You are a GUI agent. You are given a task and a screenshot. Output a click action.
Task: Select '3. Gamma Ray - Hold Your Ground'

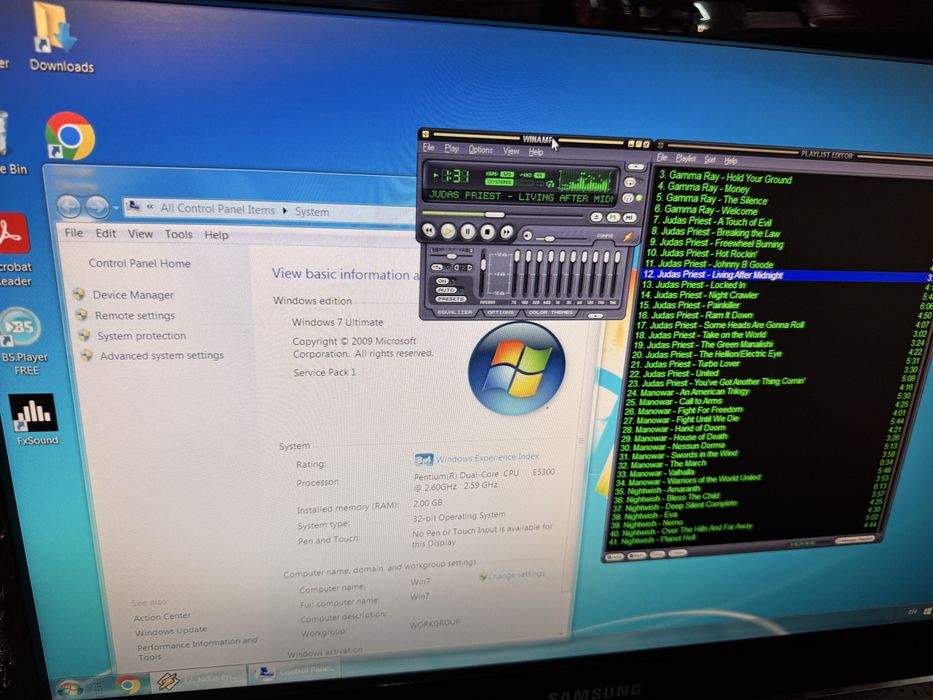coord(725,177)
